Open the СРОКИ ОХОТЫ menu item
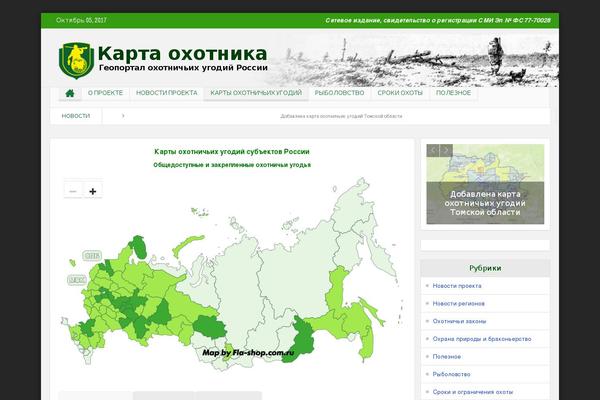 [x=400, y=93]
